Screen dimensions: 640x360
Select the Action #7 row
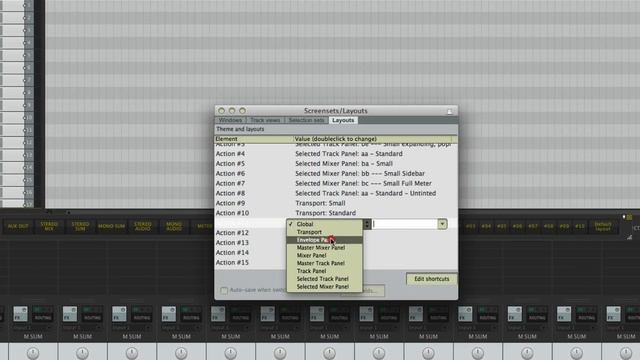point(336,183)
